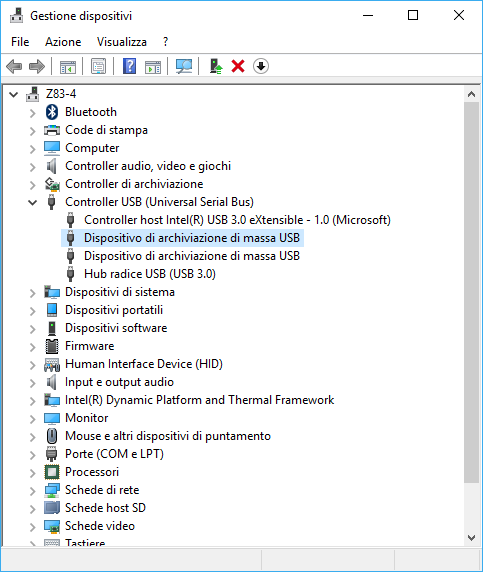Select the highlighted Dispositivo di archiviazione di massa USB
This screenshot has width=483, height=572.
pos(192,238)
